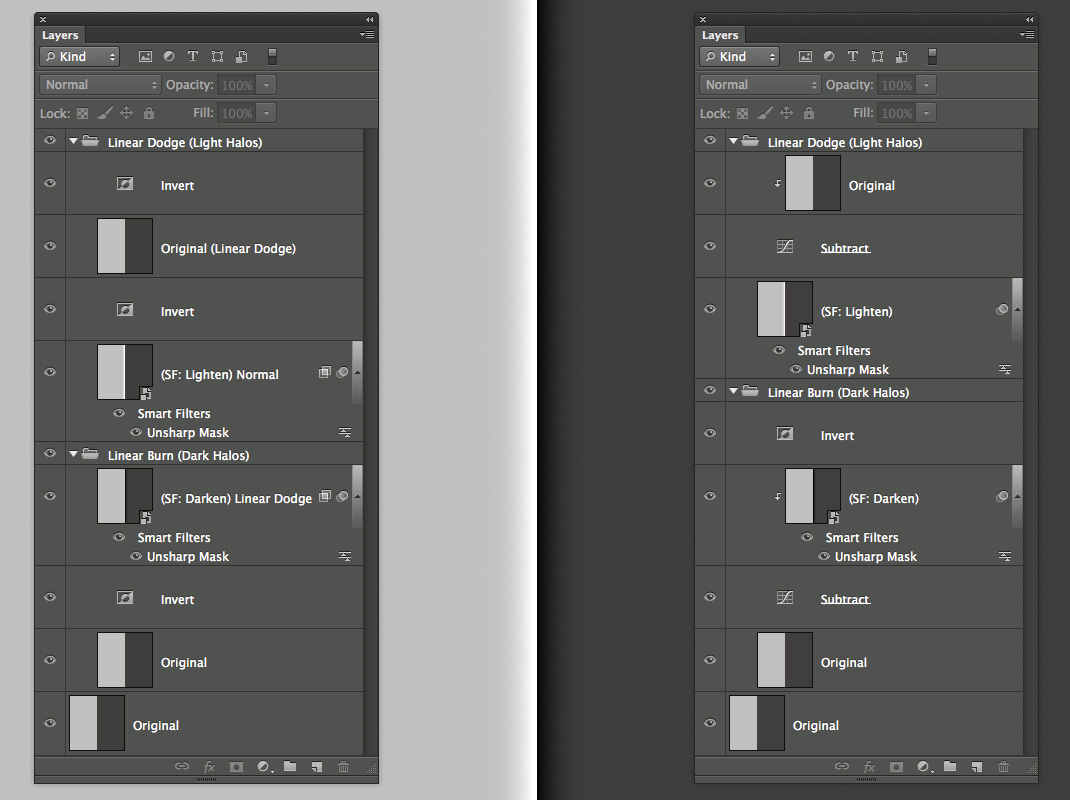Image resolution: width=1070 pixels, height=800 pixels.
Task: Create new adjustment layer in left panel
Action: click(x=264, y=767)
